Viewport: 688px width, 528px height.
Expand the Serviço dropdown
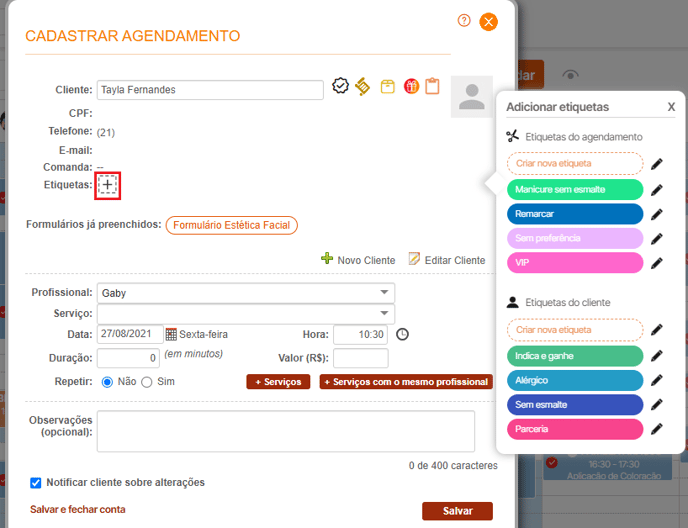tap(245, 314)
